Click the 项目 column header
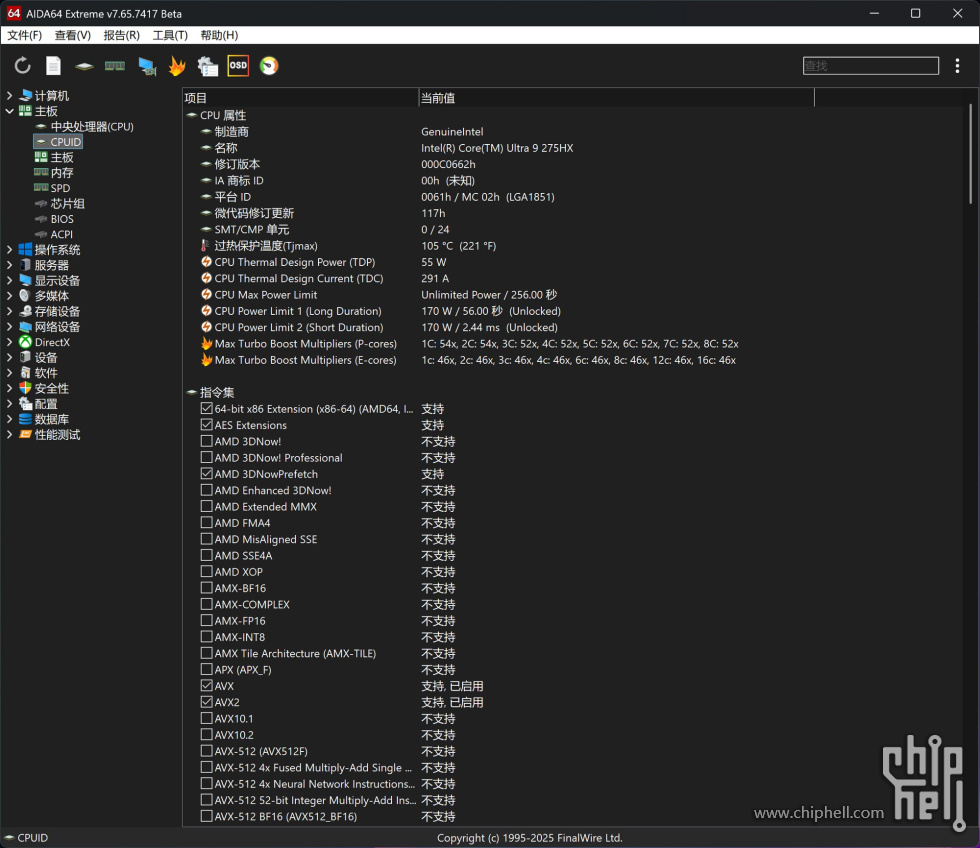Viewport: 980px width, 848px height. pyautogui.click(x=301, y=98)
